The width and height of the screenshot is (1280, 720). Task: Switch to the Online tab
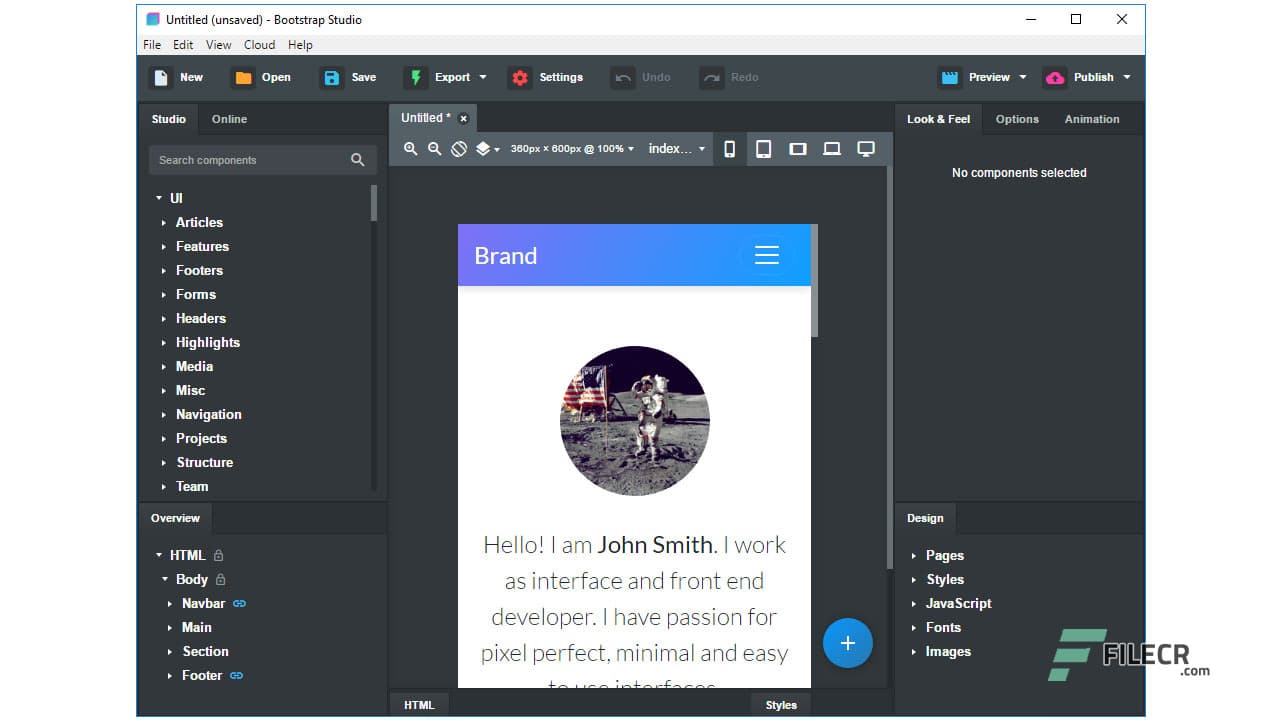tap(228, 118)
